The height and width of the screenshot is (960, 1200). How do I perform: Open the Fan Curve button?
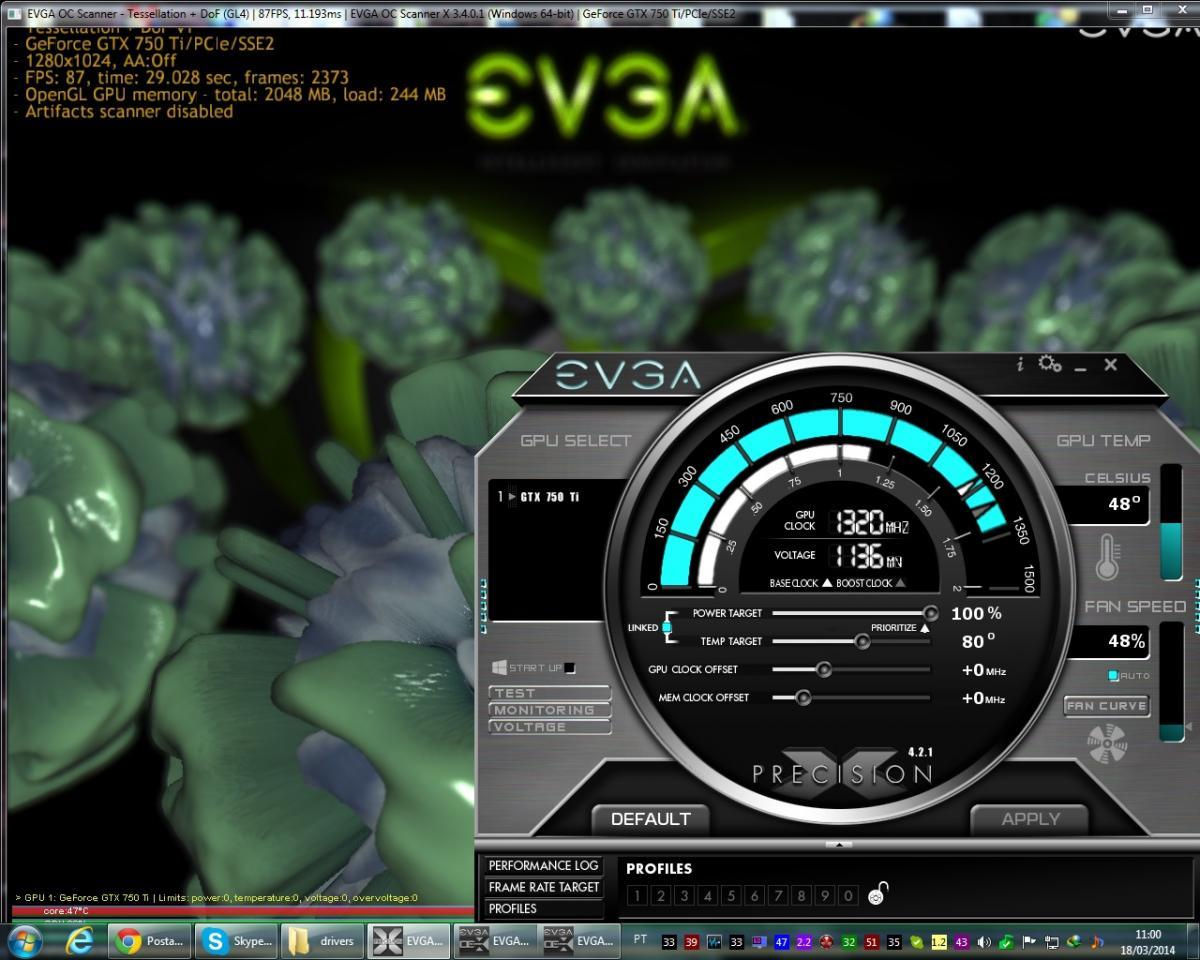[x=1106, y=706]
